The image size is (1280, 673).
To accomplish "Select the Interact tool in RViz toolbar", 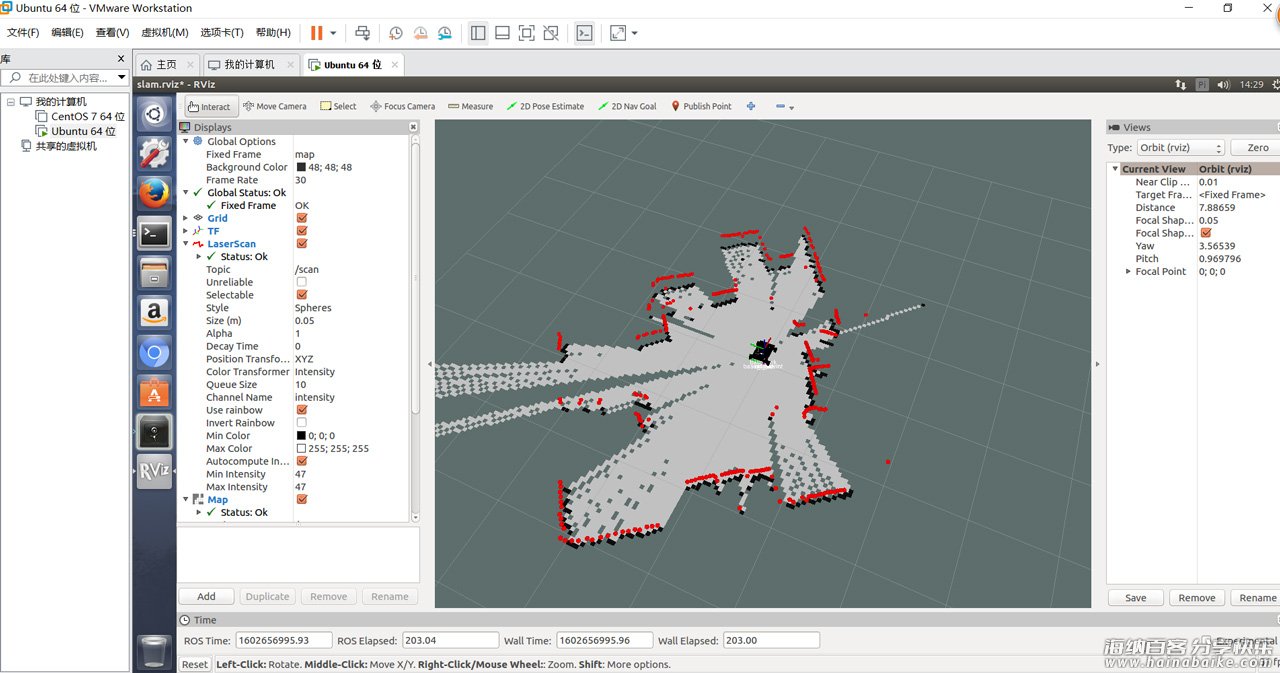I will (x=209, y=106).
